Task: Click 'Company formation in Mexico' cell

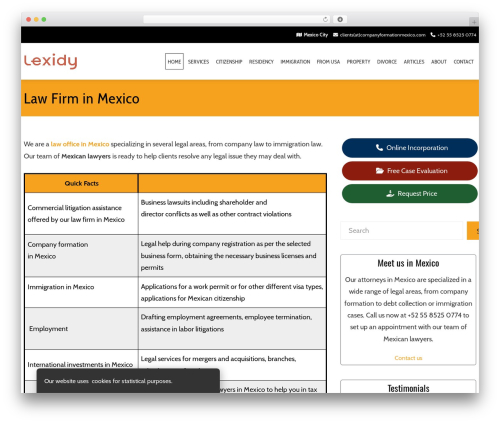Action: 81,256
